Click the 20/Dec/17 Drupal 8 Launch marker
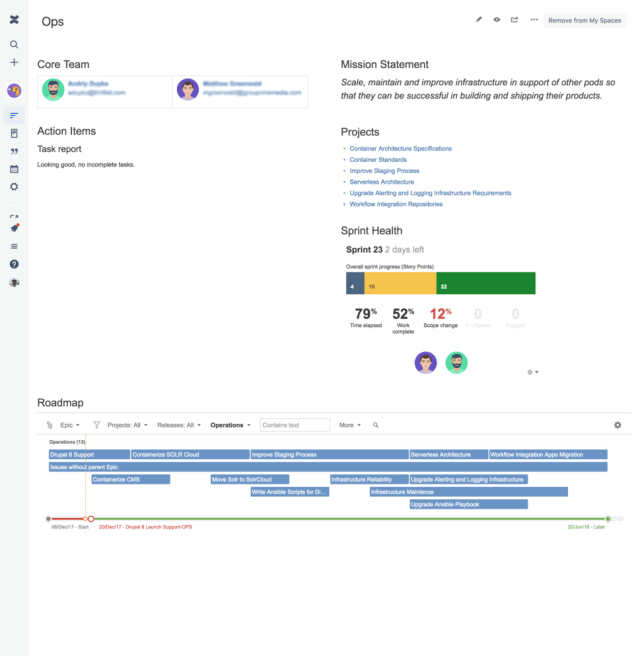Screen dimensions: 640x660 91,519
